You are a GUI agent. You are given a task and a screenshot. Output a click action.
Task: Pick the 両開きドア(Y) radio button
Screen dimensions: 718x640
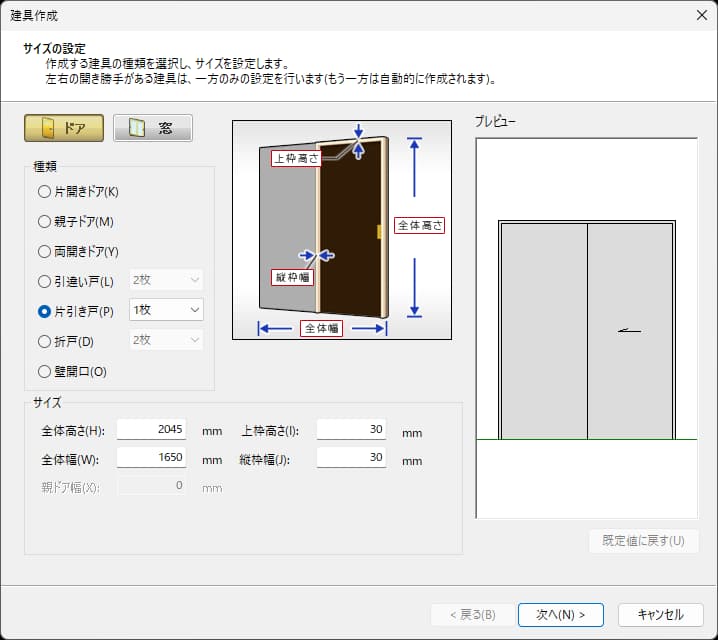(x=78, y=251)
